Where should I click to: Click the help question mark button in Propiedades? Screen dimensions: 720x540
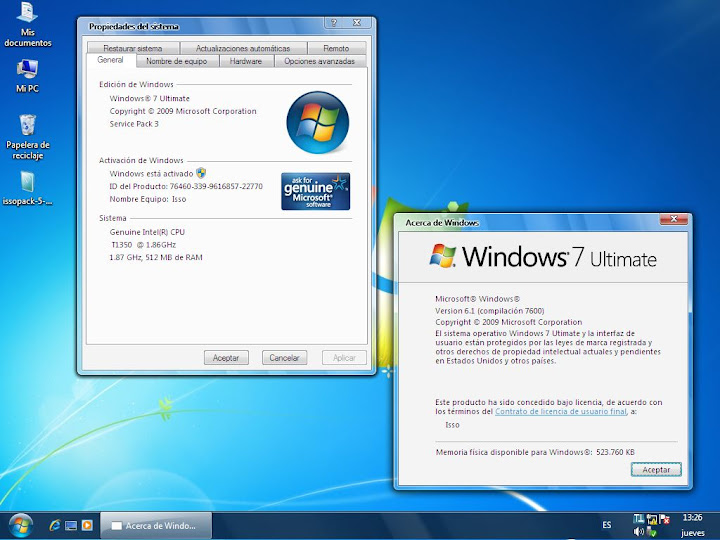coord(334,22)
